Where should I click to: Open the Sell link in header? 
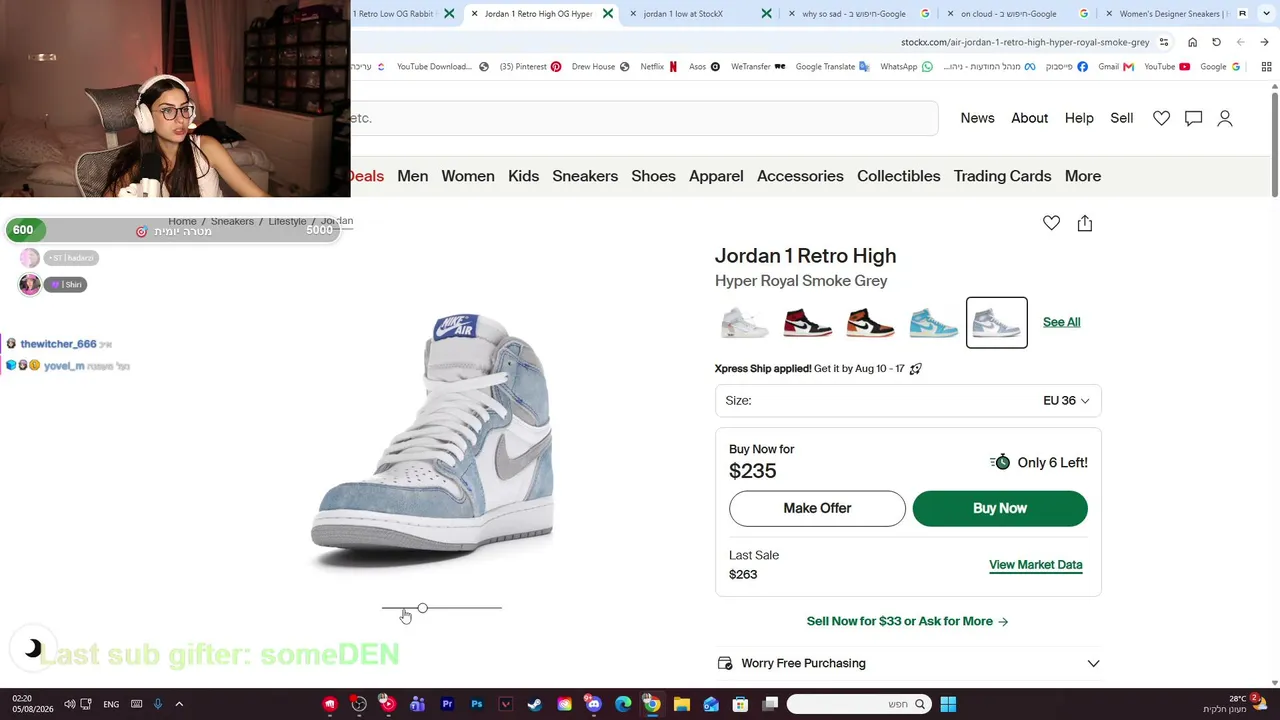coord(1122,118)
